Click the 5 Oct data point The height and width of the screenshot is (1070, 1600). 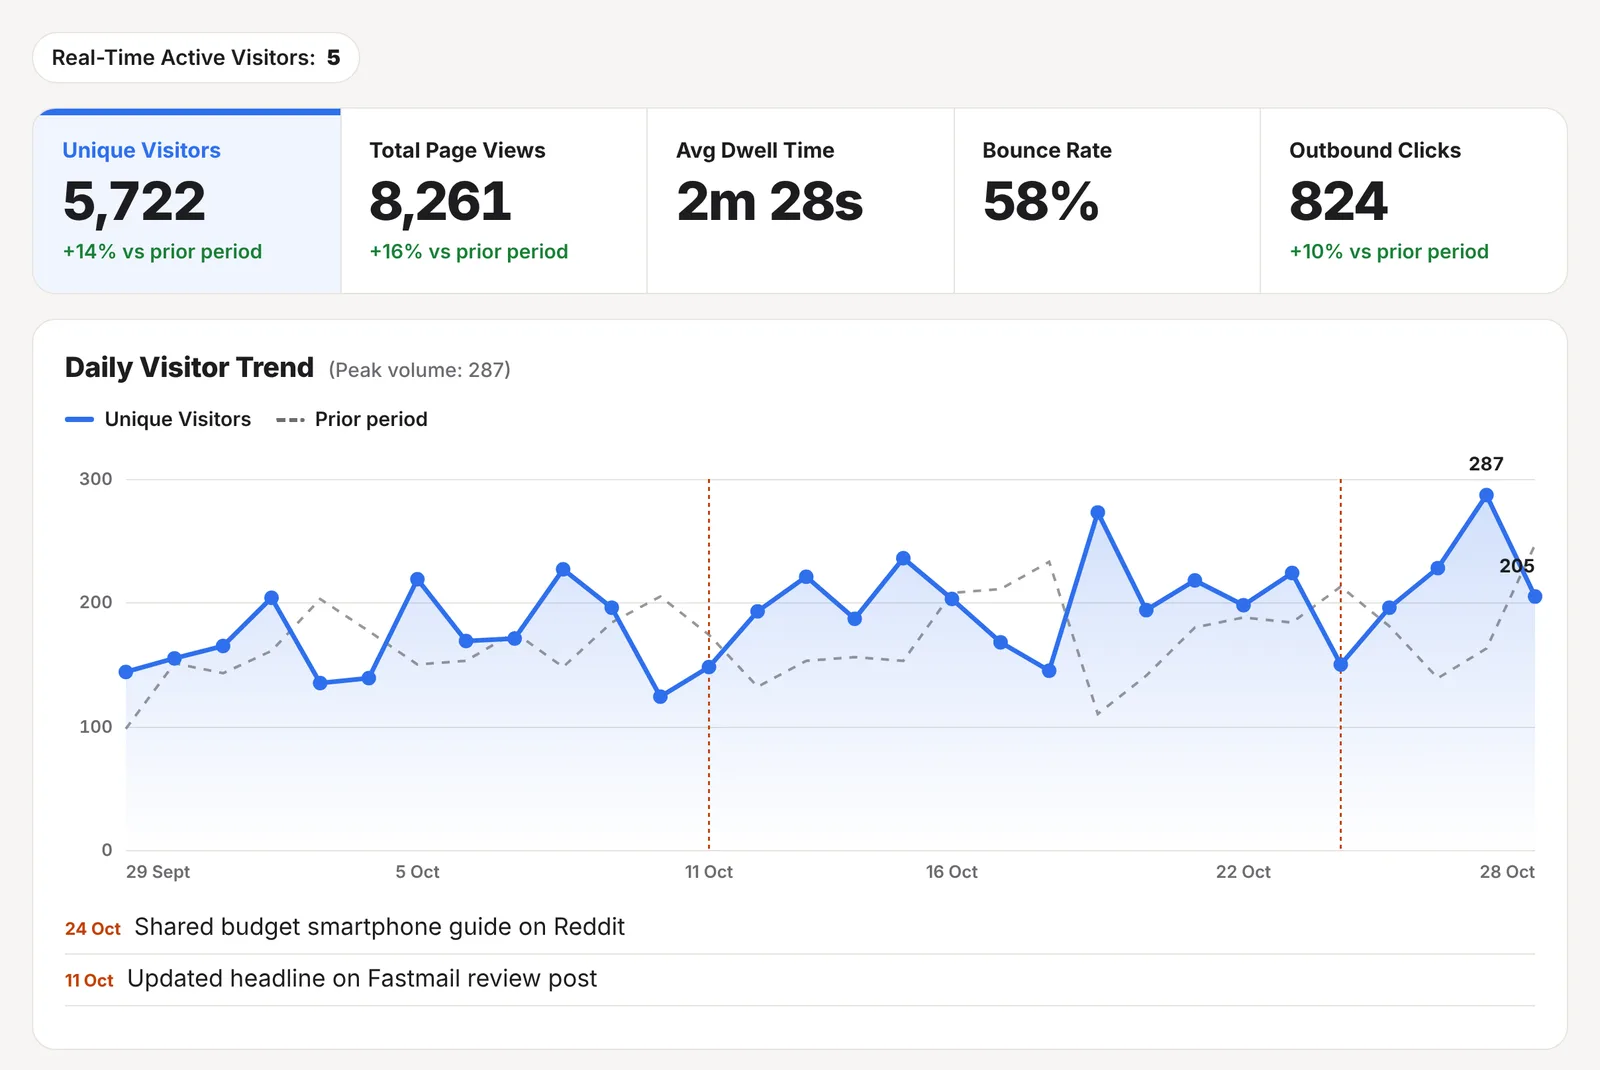point(417,580)
